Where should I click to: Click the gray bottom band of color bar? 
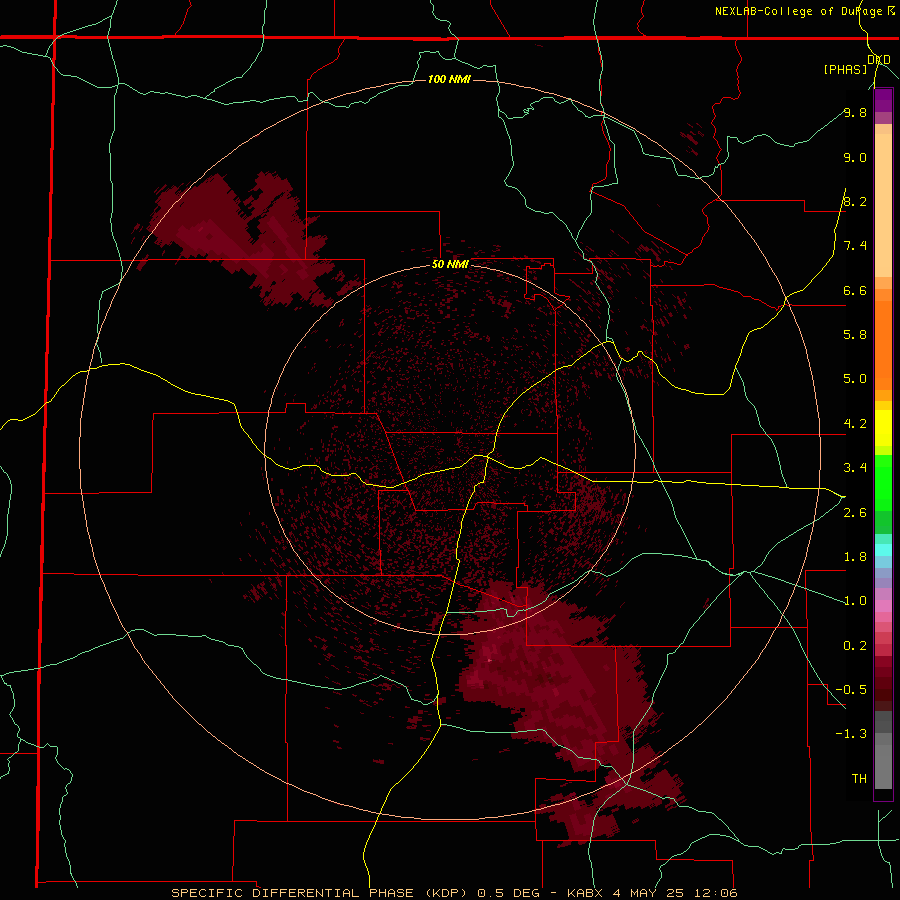point(883,752)
